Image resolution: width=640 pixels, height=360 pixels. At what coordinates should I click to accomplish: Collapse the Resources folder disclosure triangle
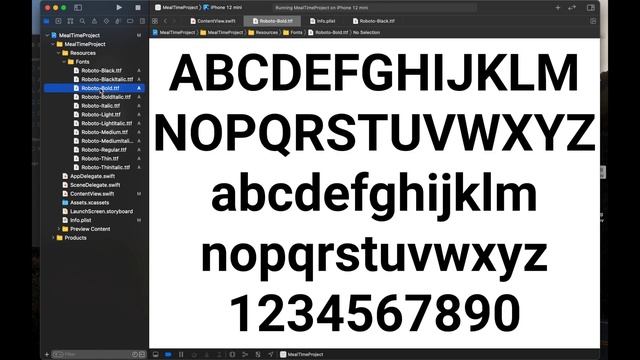point(59,53)
